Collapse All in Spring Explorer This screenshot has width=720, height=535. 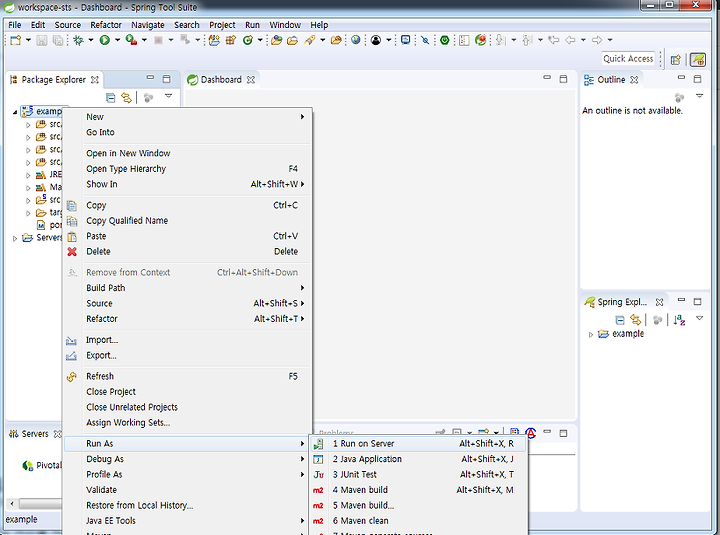(x=620, y=320)
